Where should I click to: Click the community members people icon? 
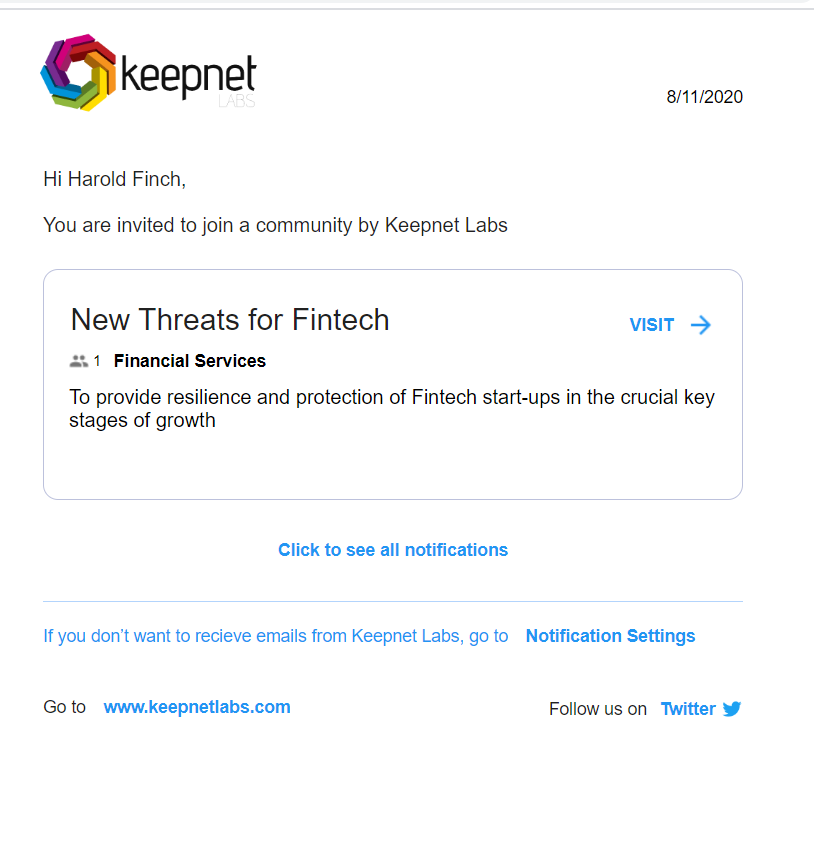[x=79, y=362]
